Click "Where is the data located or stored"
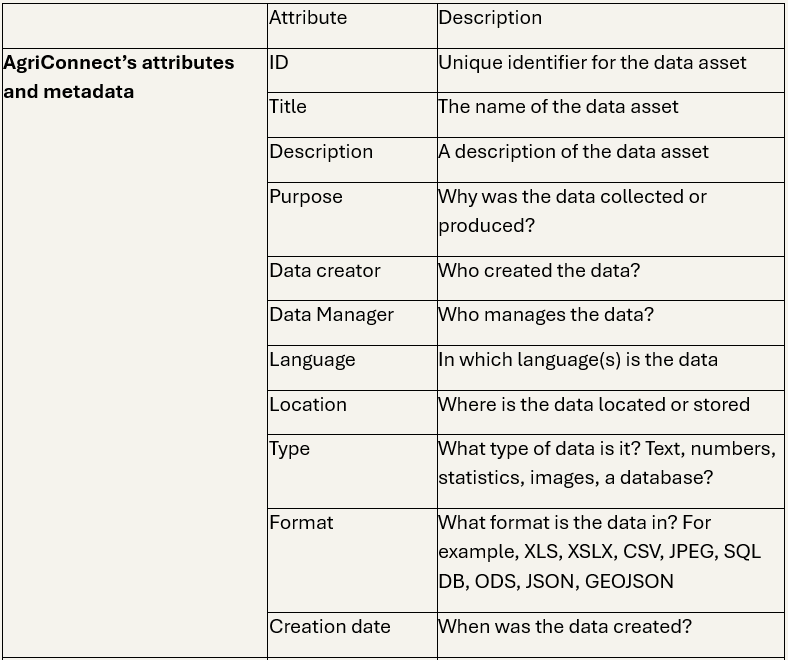 (x=594, y=405)
